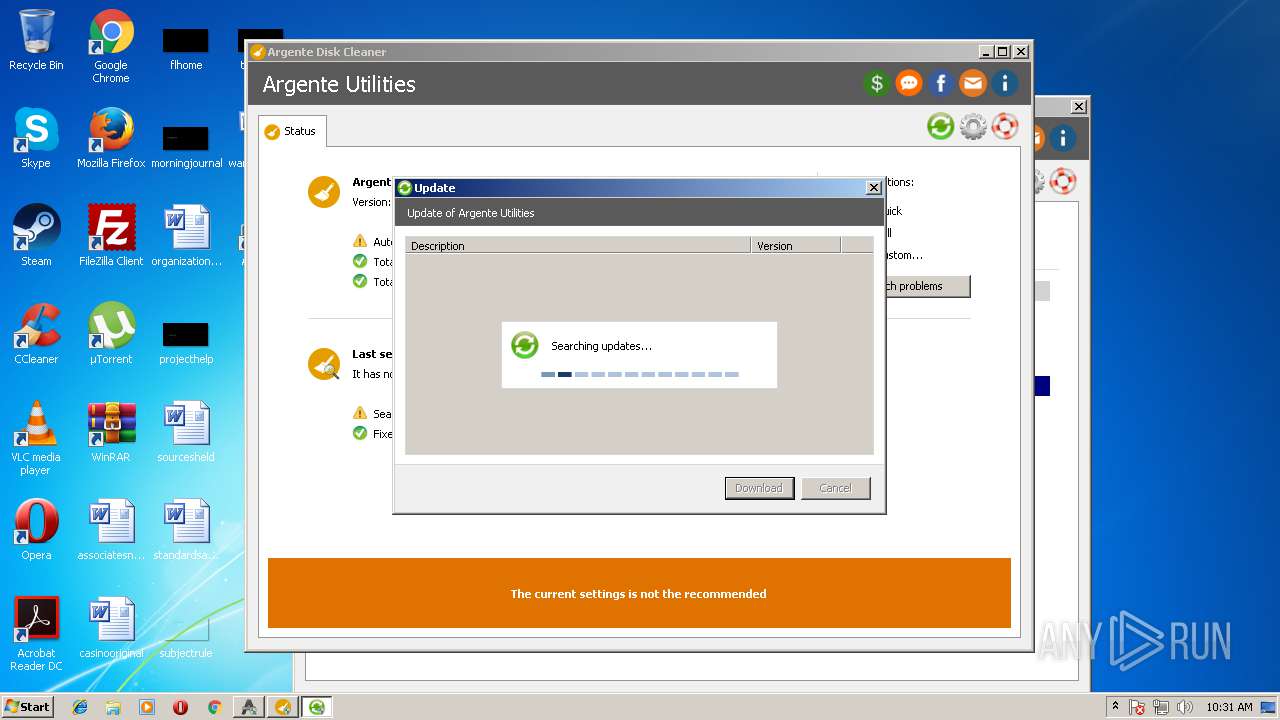
Task: Select the casinooriginal Word document
Action: pos(111,627)
